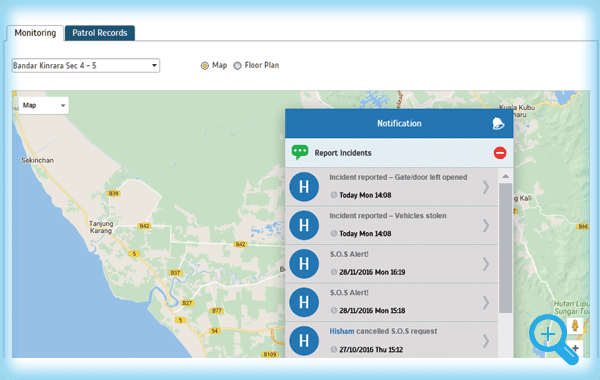
Task: Click the avatar for the Gate/door left opened incident
Action: click(x=304, y=187)
